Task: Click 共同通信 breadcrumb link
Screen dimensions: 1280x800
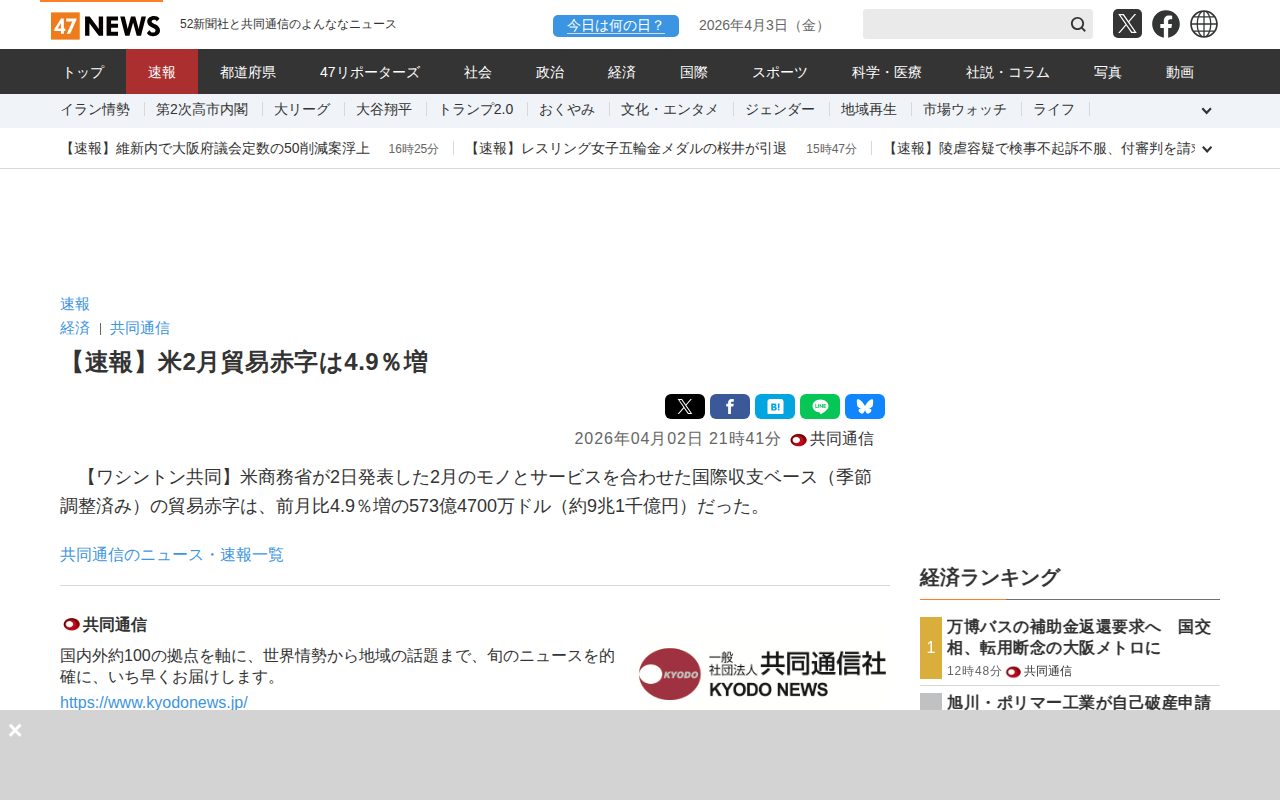Action: point(140,328)
